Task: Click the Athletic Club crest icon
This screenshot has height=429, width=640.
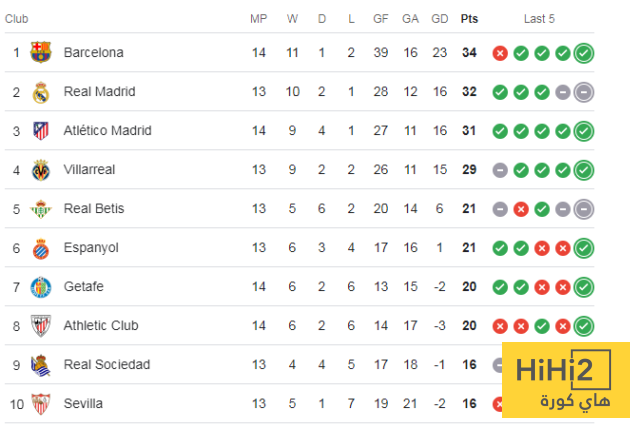Action: coord(41,326)
